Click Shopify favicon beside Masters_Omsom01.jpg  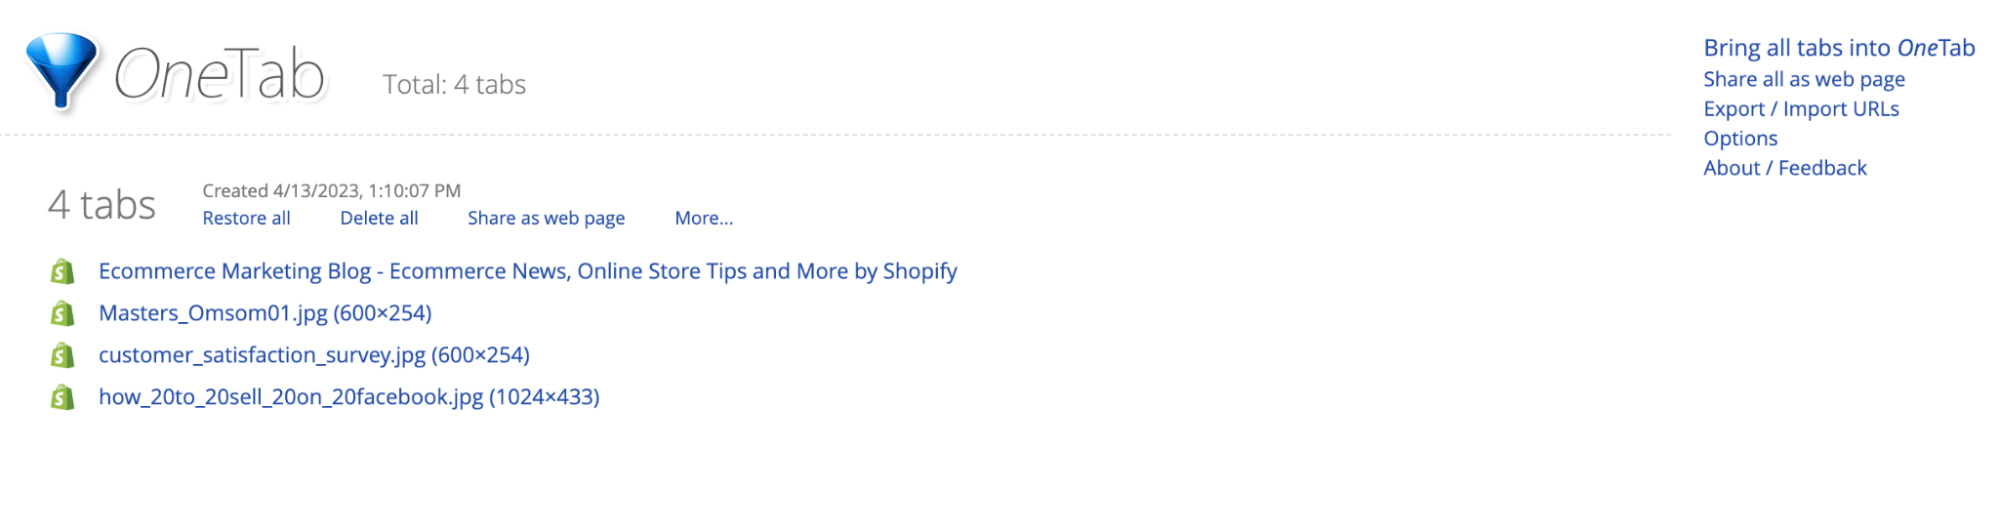click(x=62, y=313)
